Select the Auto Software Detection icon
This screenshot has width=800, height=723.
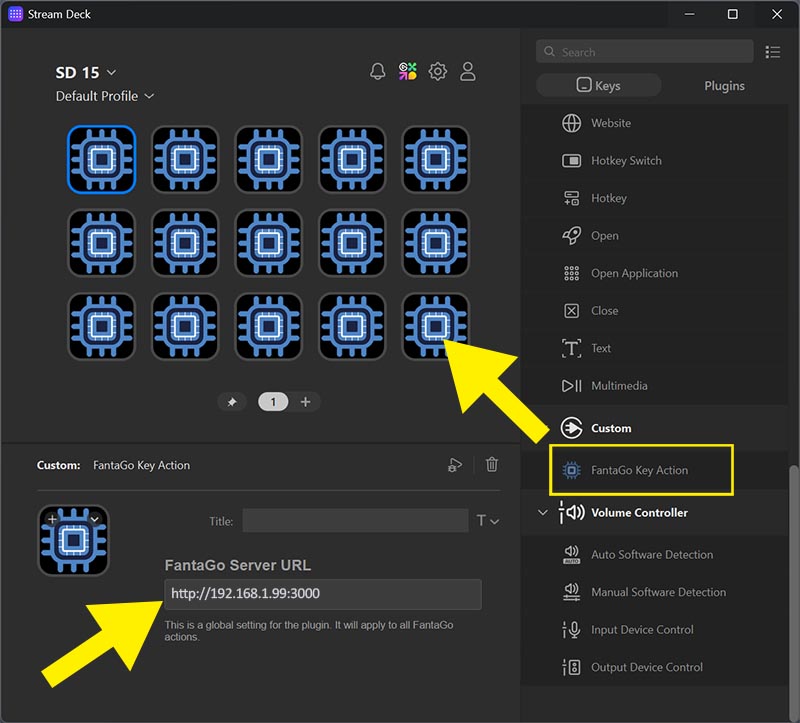coord(571,555)
